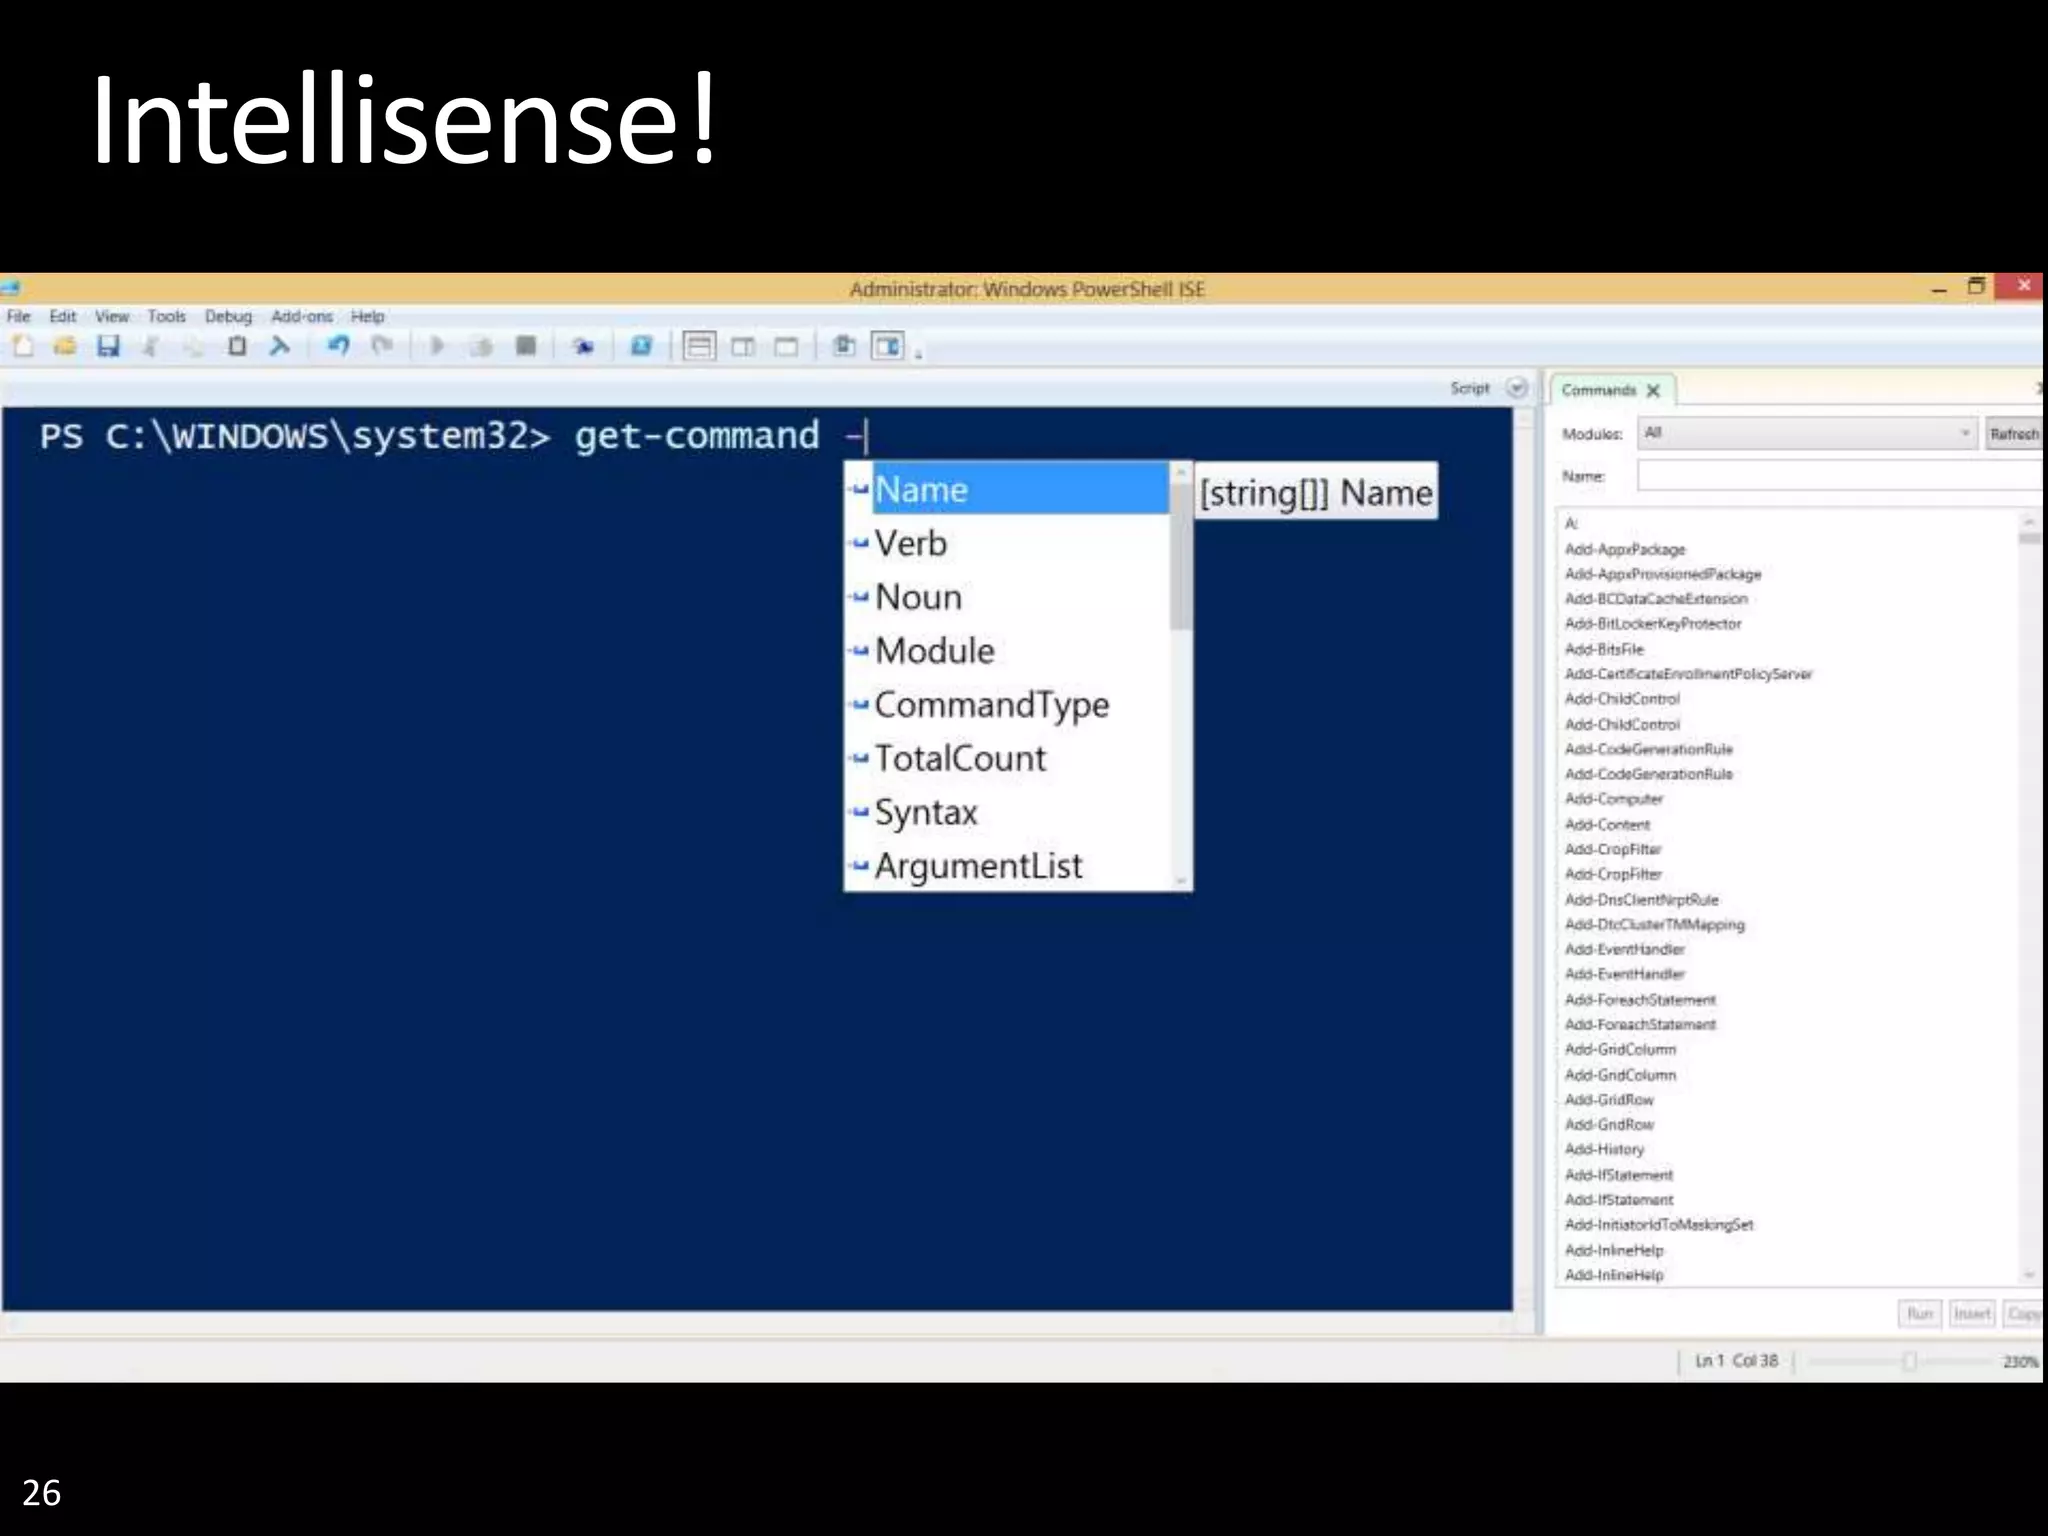Show the script pane on top

coord(699,347)
